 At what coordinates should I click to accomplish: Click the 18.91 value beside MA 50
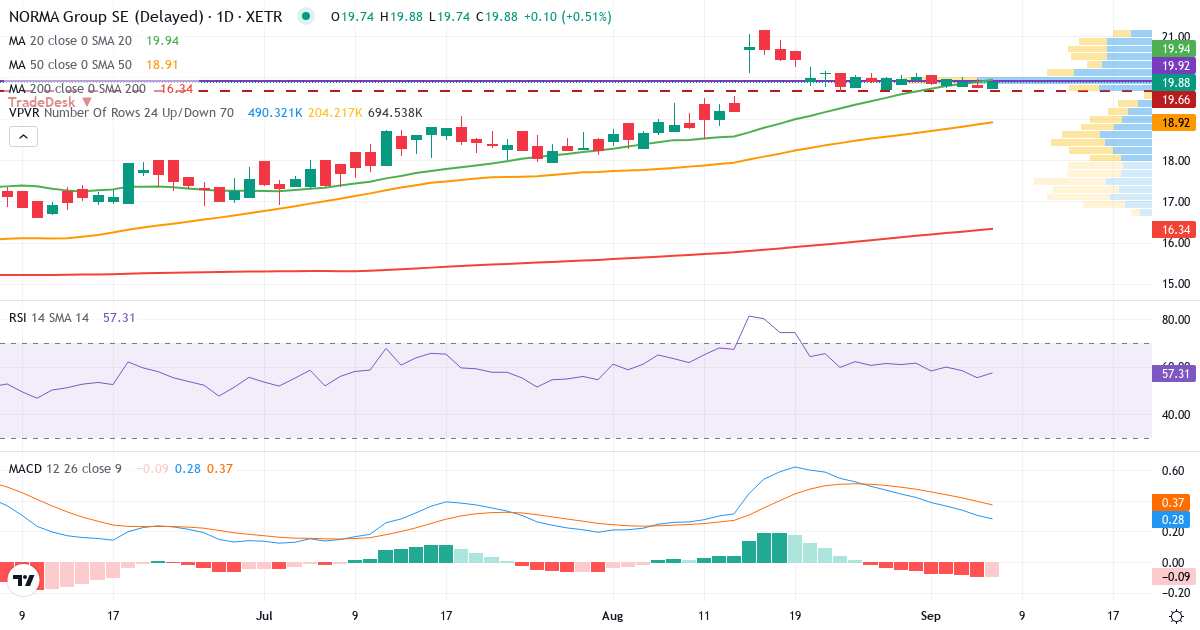[x=163, y=65]
